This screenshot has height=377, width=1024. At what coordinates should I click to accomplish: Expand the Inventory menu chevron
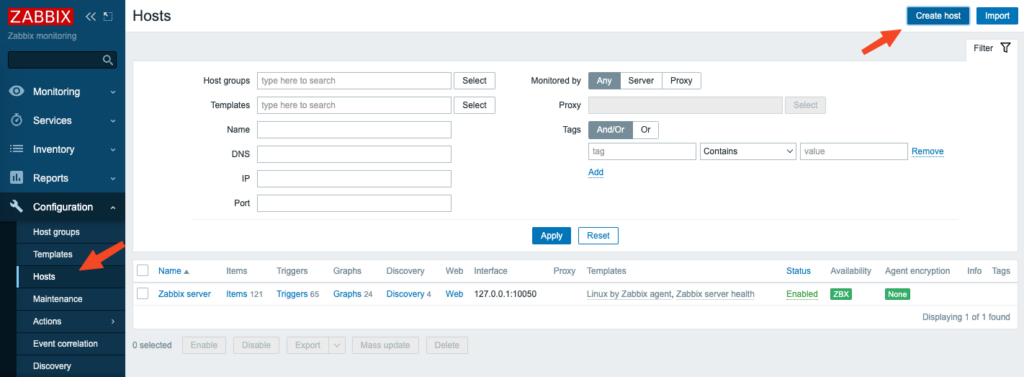coord(112,150)
